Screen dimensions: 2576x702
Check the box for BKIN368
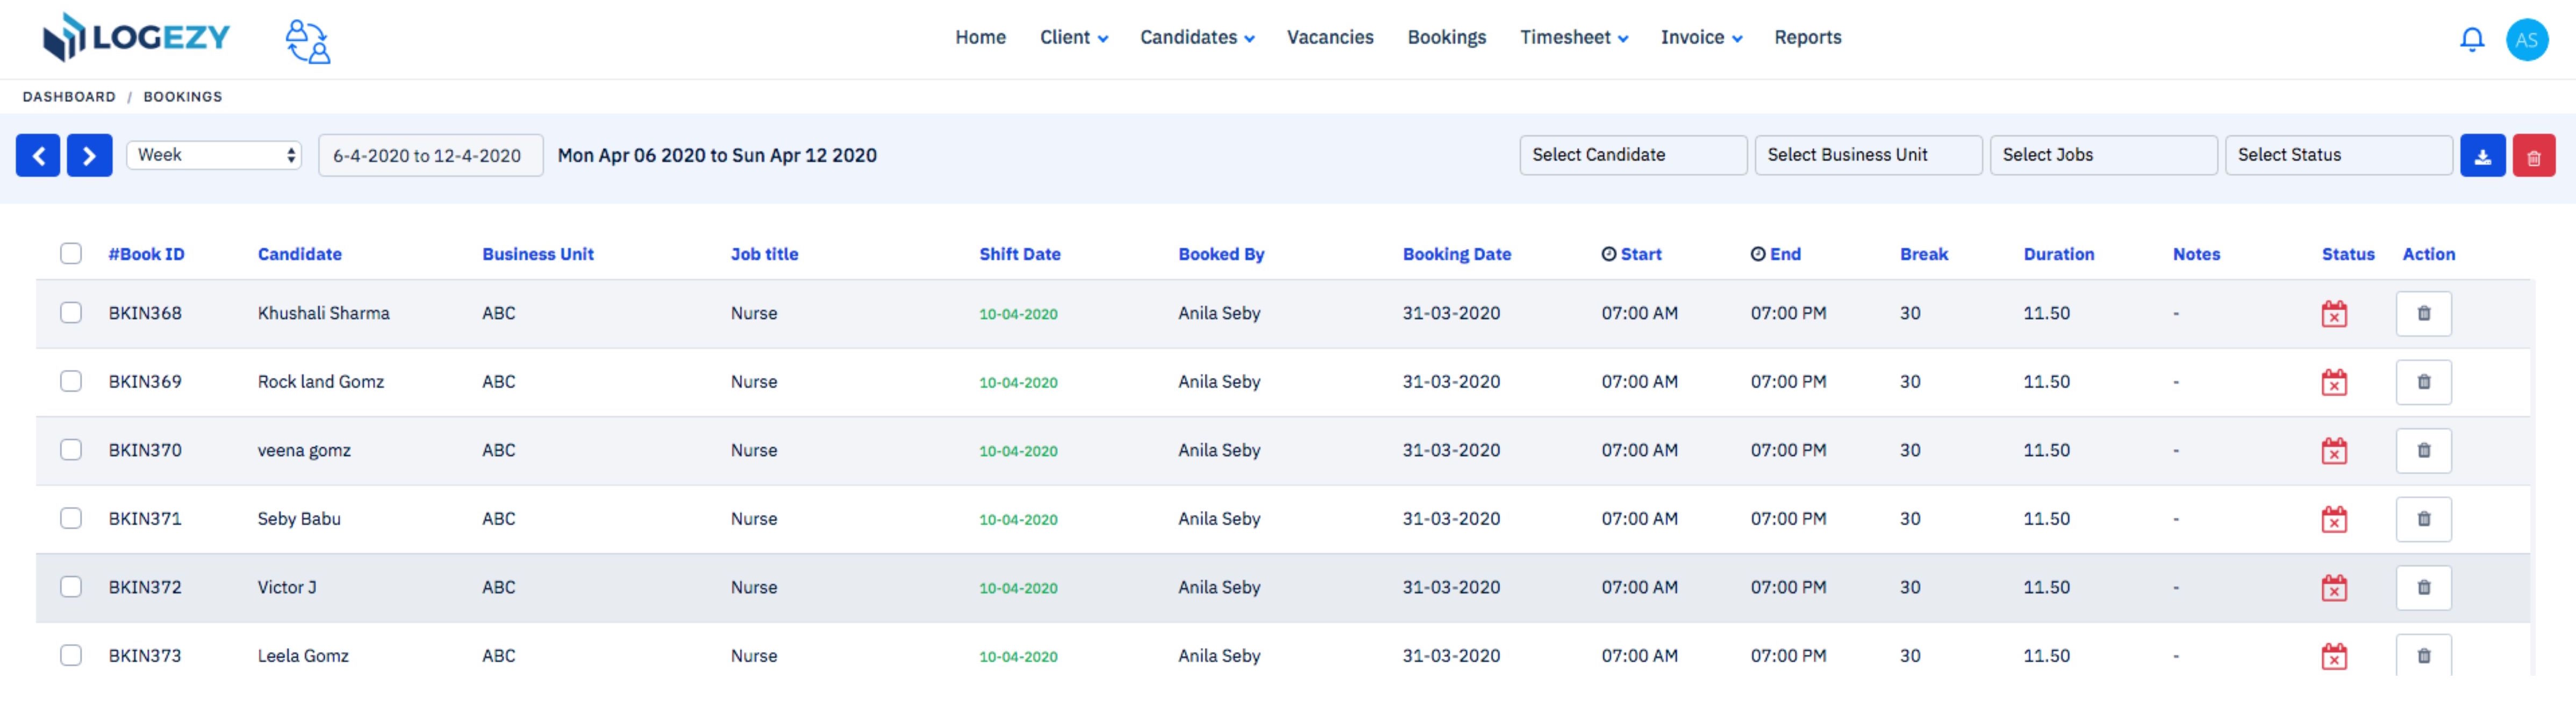[x=71, y=312]
